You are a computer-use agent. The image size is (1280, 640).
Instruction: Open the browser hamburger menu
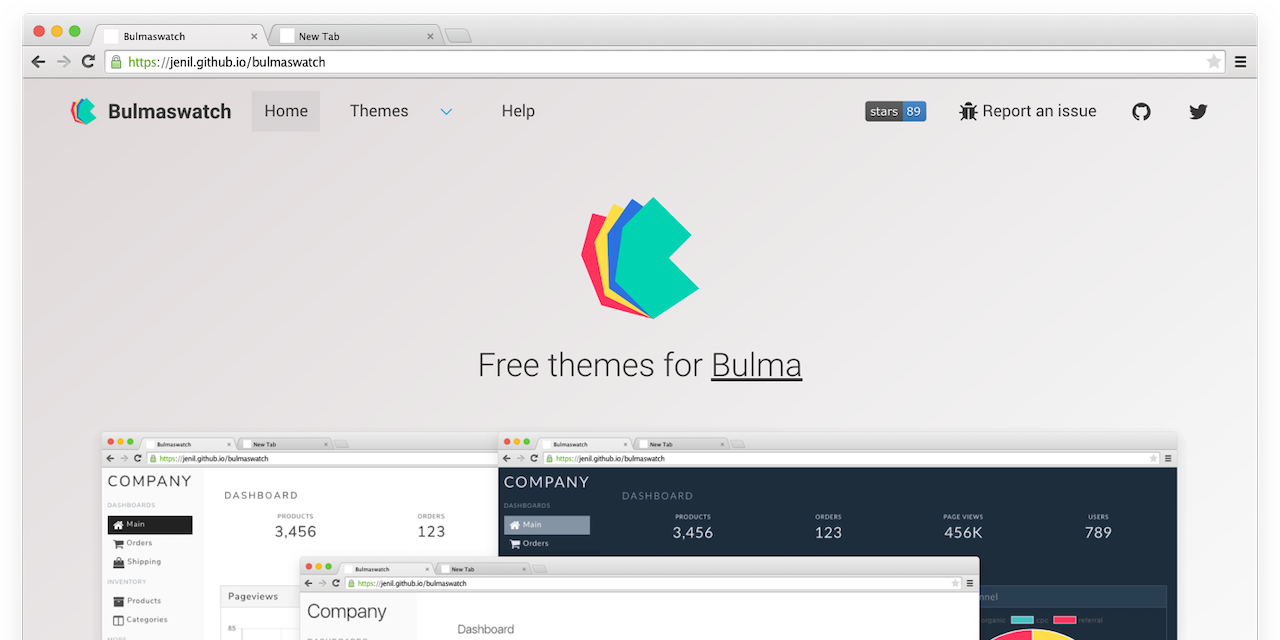point(1241,61)
